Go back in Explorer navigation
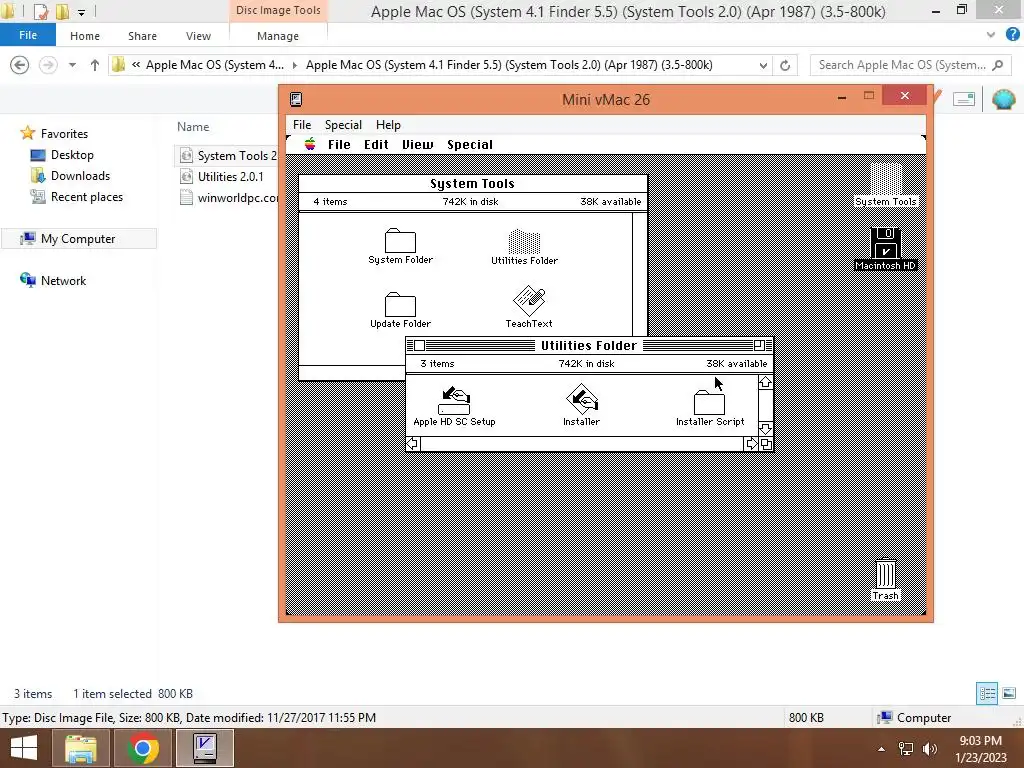Viewport: 1024px width, 768px height. 20,65
